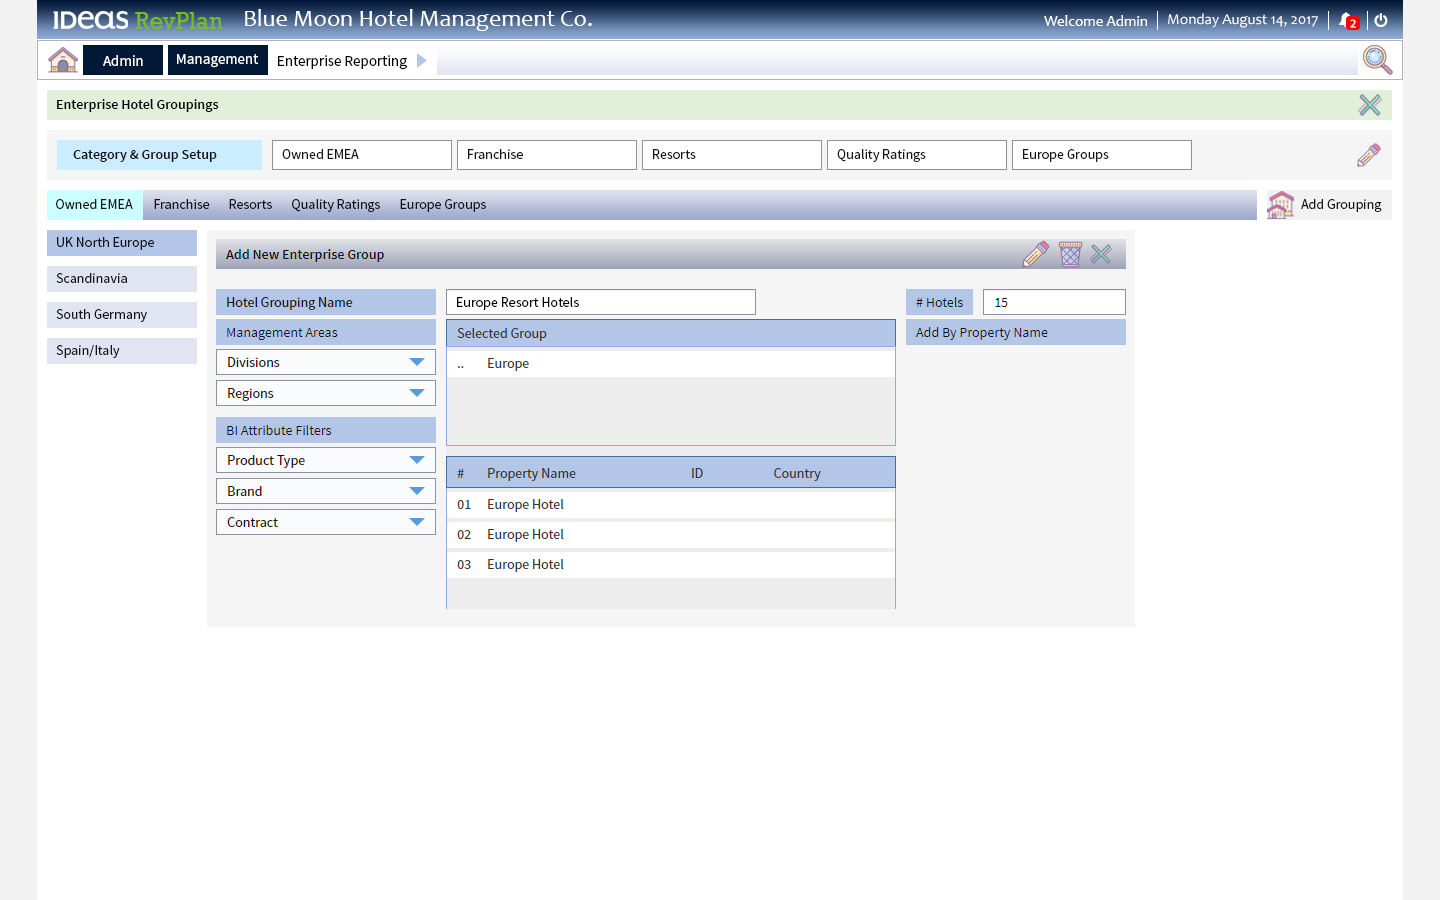
Task: Click the power logout icon
Action: click(1381, 20)
